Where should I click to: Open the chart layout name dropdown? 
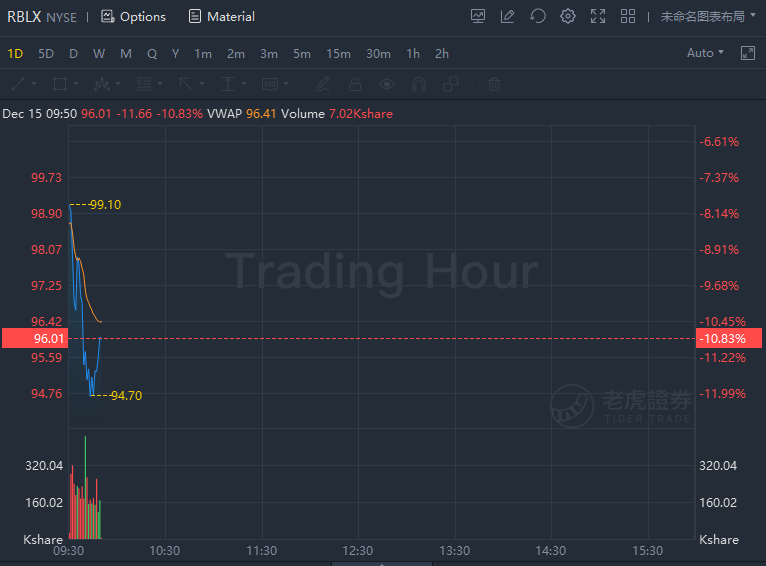[x=708, y=17]
